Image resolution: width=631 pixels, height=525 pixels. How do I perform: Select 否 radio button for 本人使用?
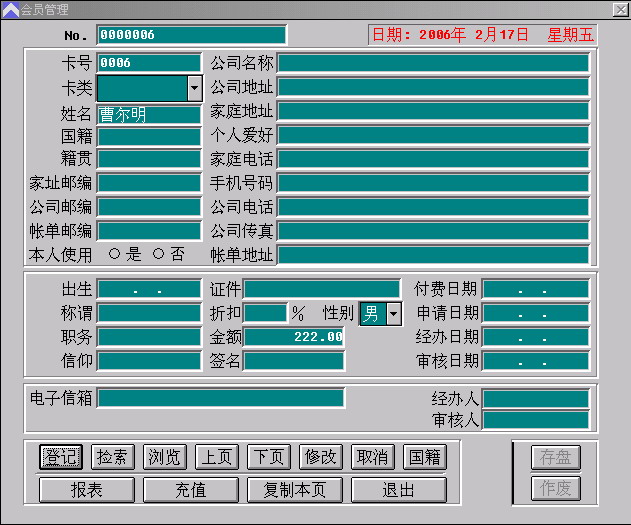[x=158, y=254]
